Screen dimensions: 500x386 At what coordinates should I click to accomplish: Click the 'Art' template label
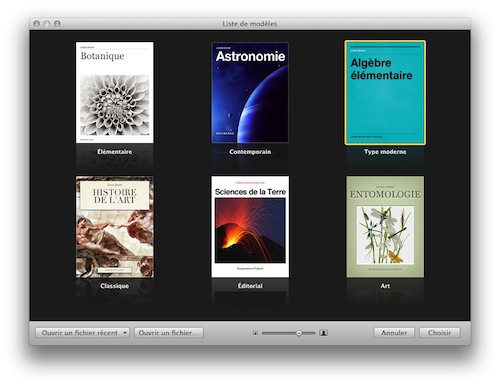pyautogui.click(x=385, y=286)
